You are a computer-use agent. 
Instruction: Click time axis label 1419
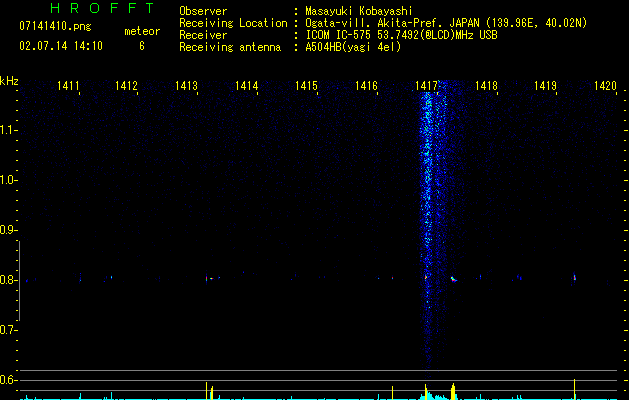click(x=546, y=86)
